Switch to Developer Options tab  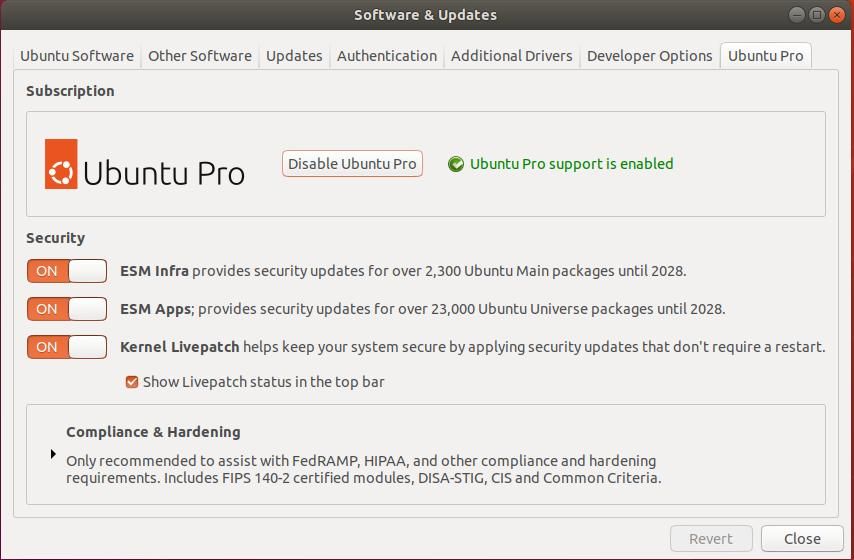[x=649, y=56]
